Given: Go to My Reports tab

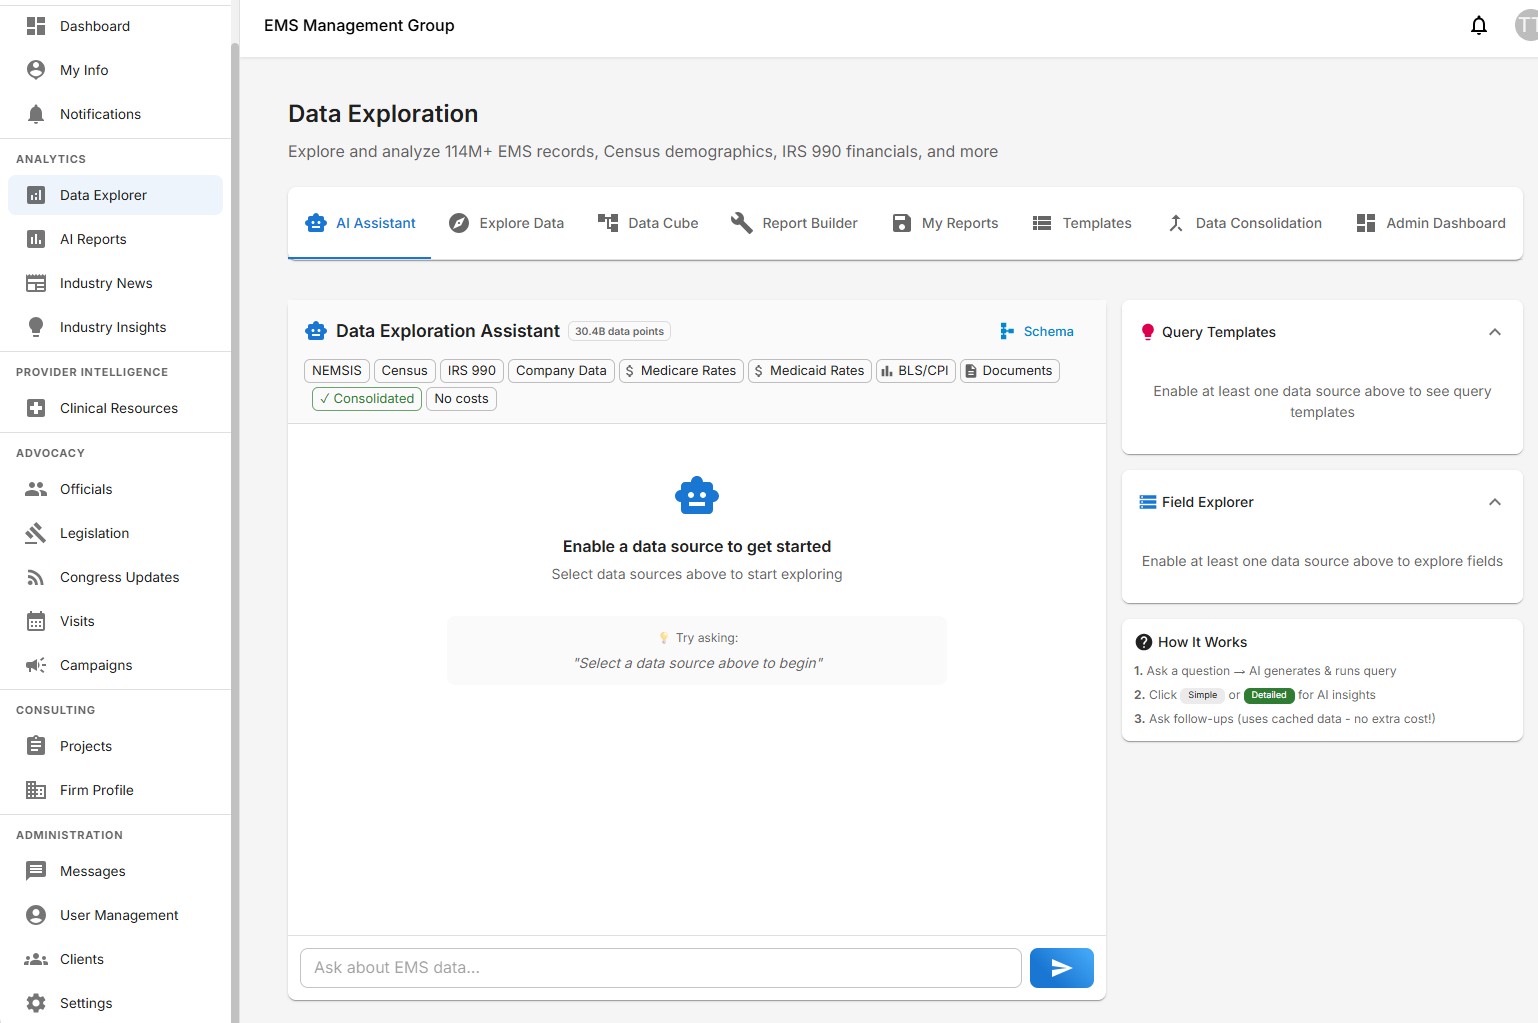Looking at the screenshot, I should click(x=945, y=223).
